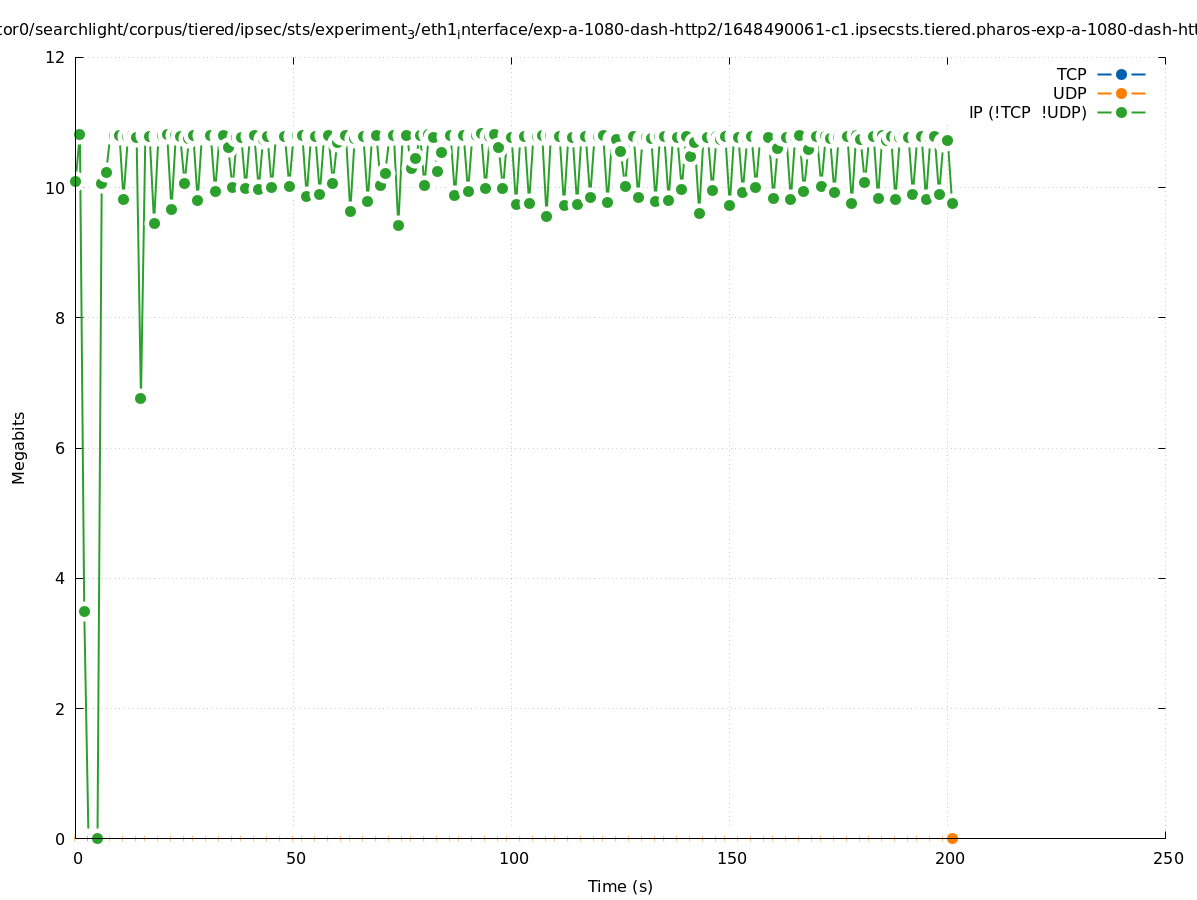Click the green data point at zero Megabits
Image resolution: width=1197 pixels, height=900 pixels.
tap(97, 838)
